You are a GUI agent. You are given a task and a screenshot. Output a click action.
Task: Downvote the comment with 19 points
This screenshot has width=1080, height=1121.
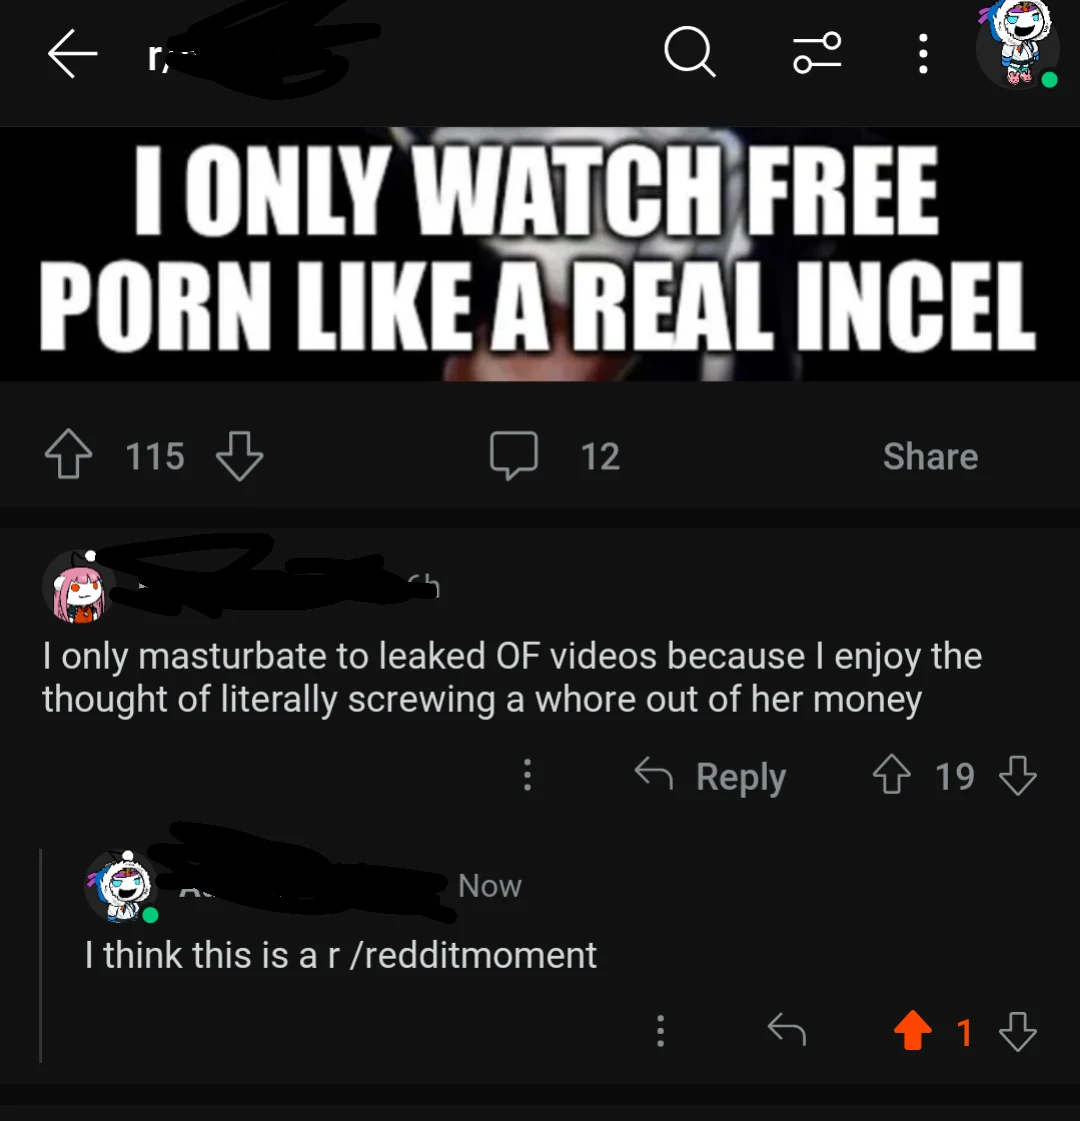[x=1017, y=776]
